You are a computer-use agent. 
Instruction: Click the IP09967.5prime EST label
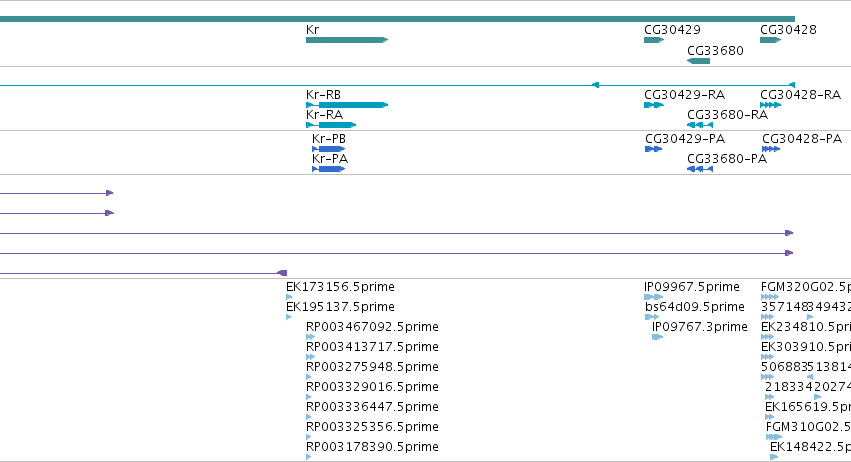691,287
